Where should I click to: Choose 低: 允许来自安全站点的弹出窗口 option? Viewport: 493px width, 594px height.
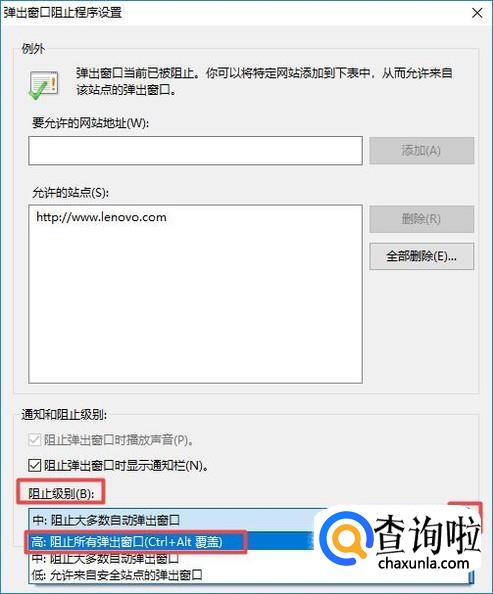pyautogui.click(x=117, y=575)
